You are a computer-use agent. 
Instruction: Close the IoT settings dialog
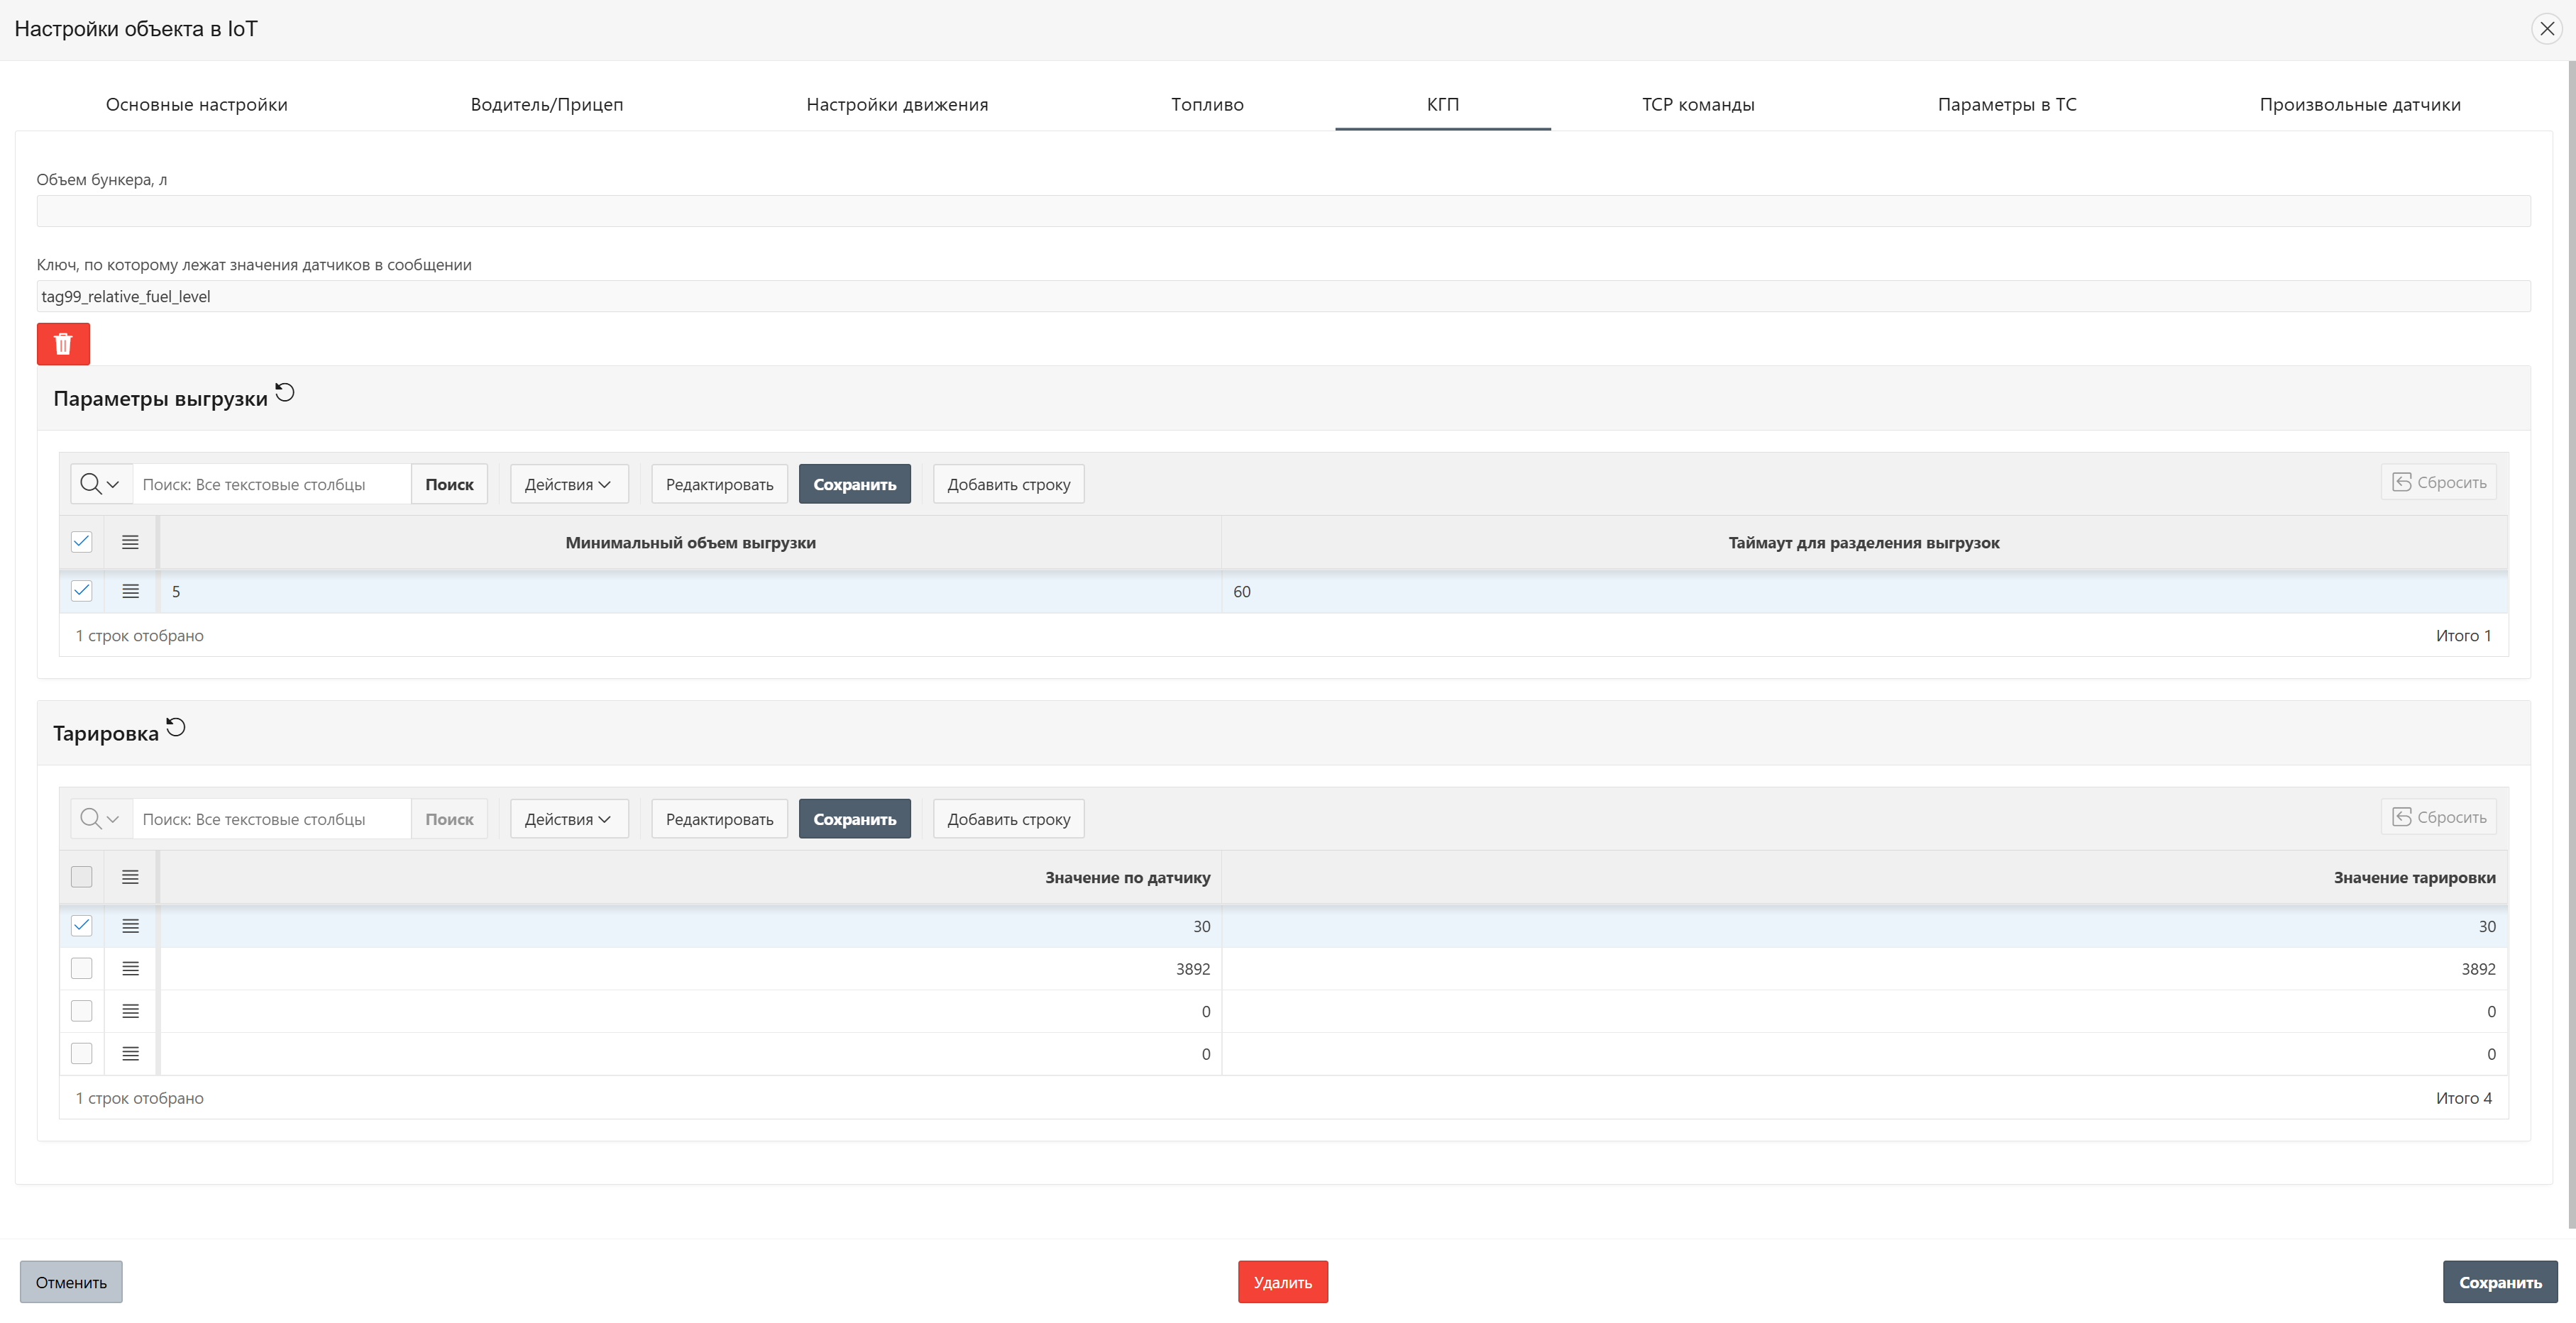pos(2547,28)
